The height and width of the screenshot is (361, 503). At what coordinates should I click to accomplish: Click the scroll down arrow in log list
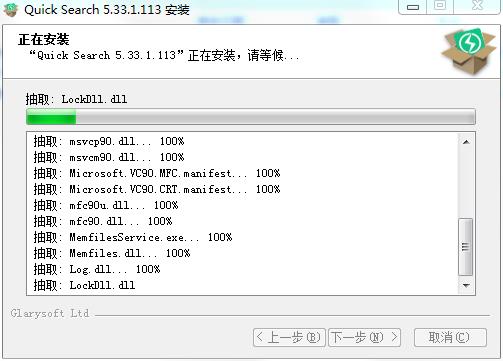click(x=466, y=285)
